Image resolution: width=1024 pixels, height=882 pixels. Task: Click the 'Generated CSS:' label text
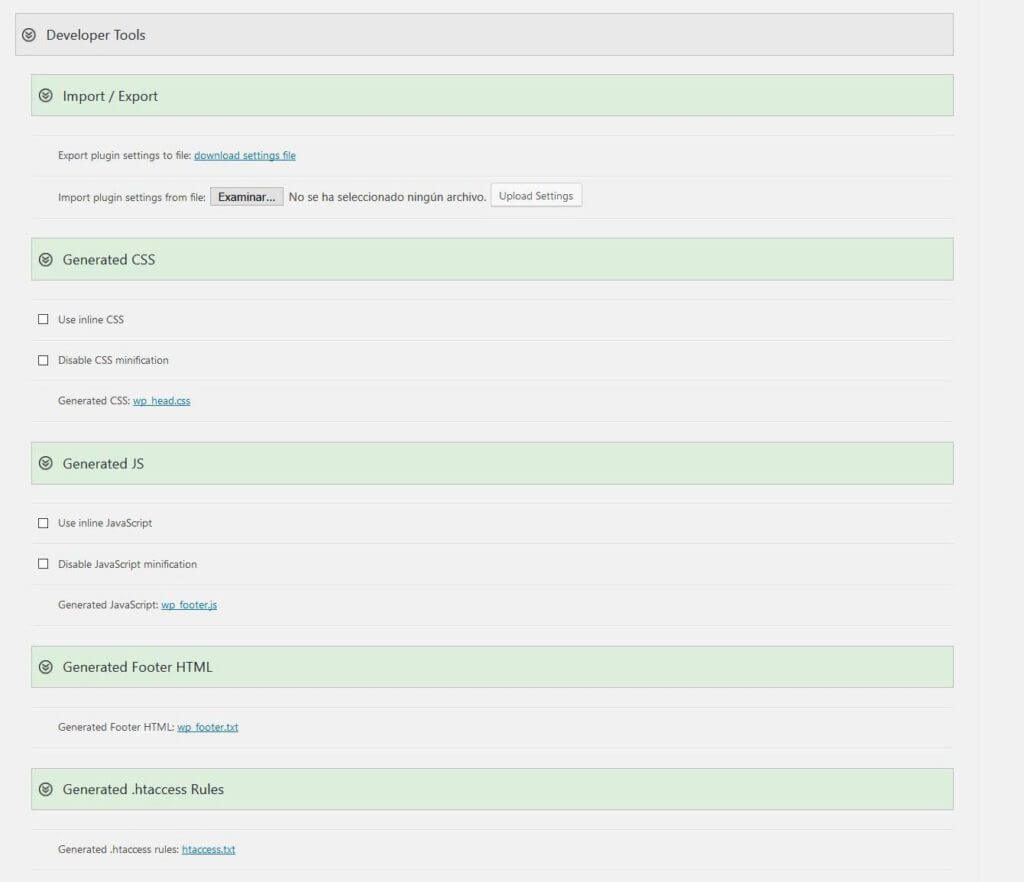93,401
